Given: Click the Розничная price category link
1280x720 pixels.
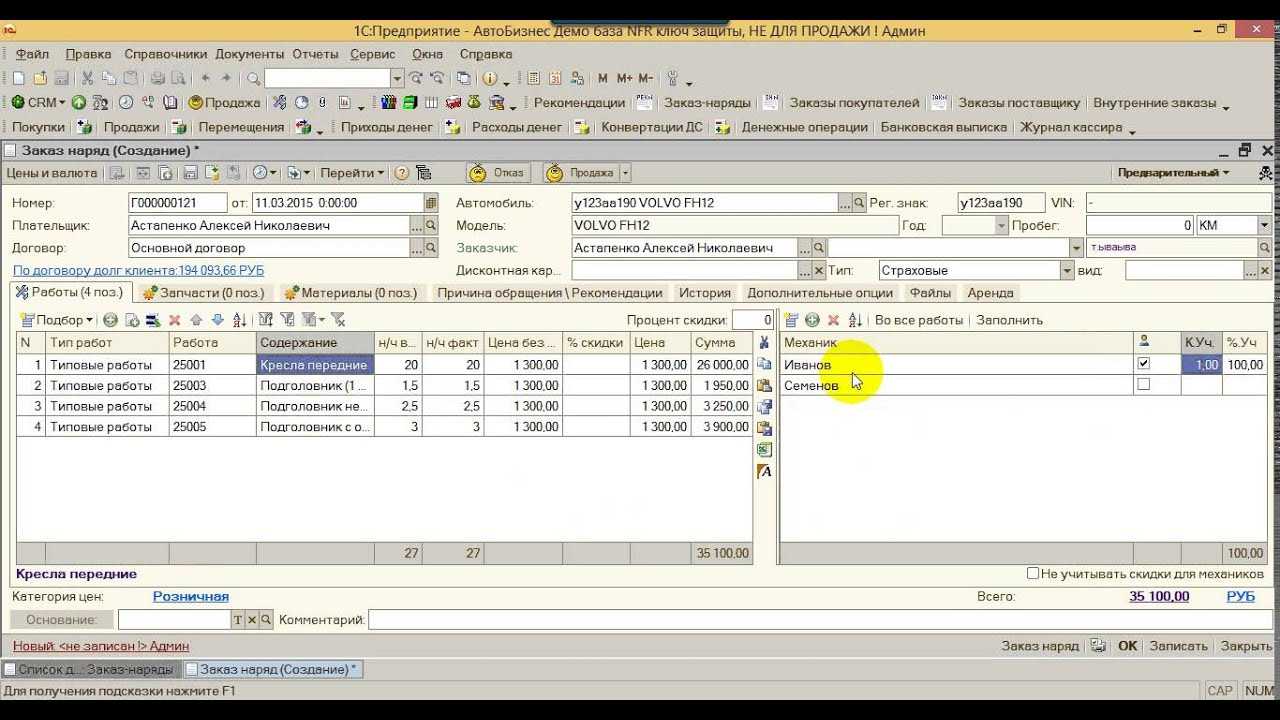Looking at the screenshot, I should click(x=191, y=597).
